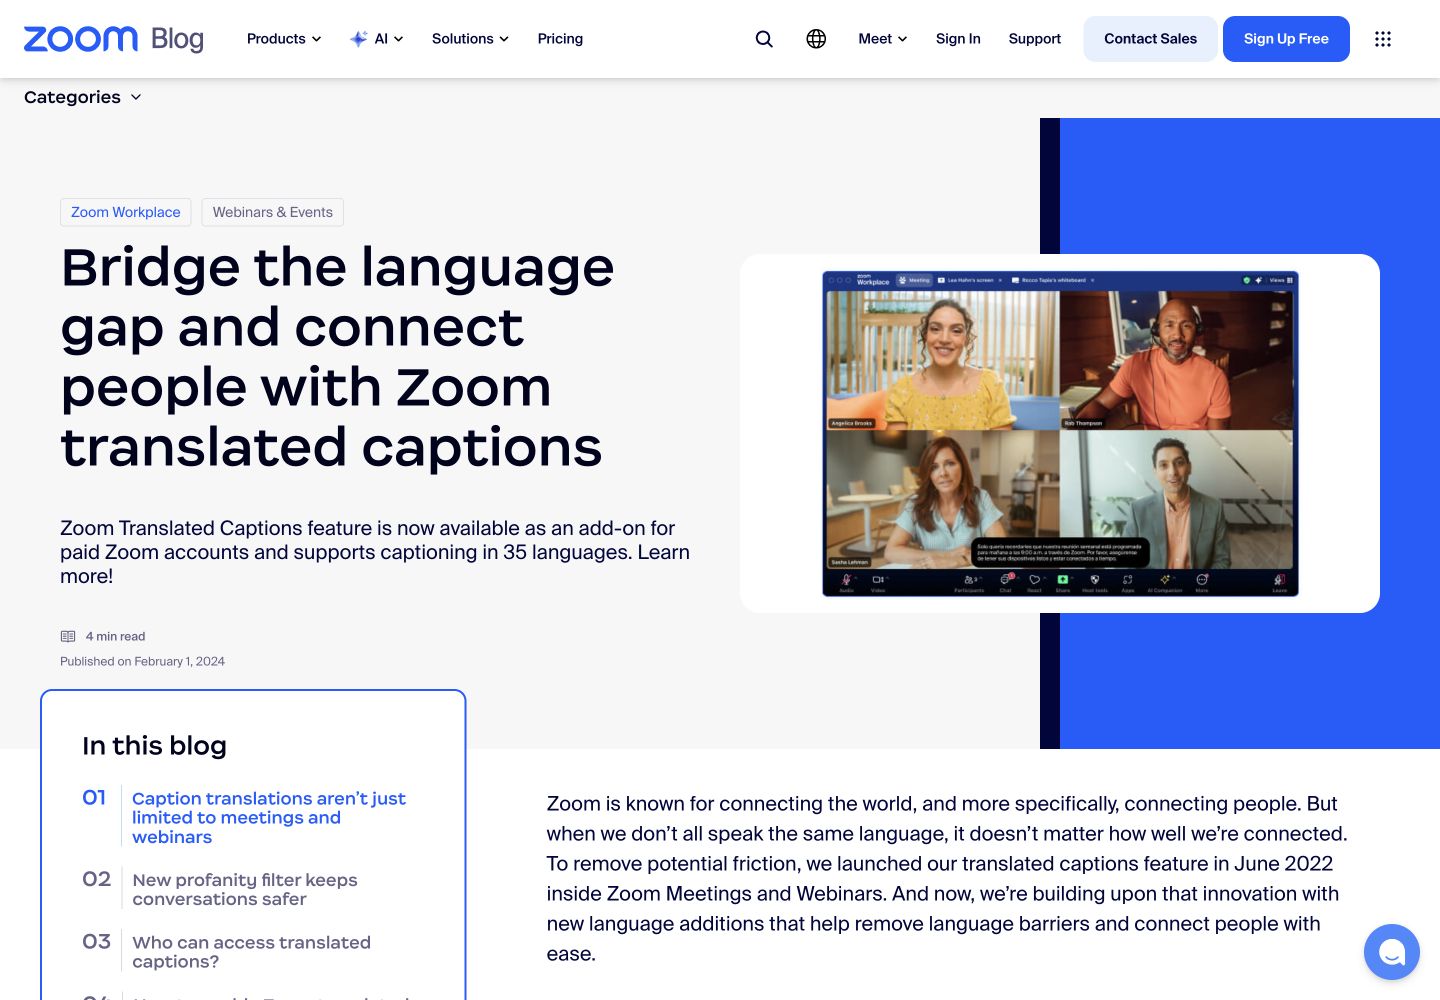Viewport: 1440px width, 1000px height.
Task: Click the '4 min read' label
Action: click(115, 636)
